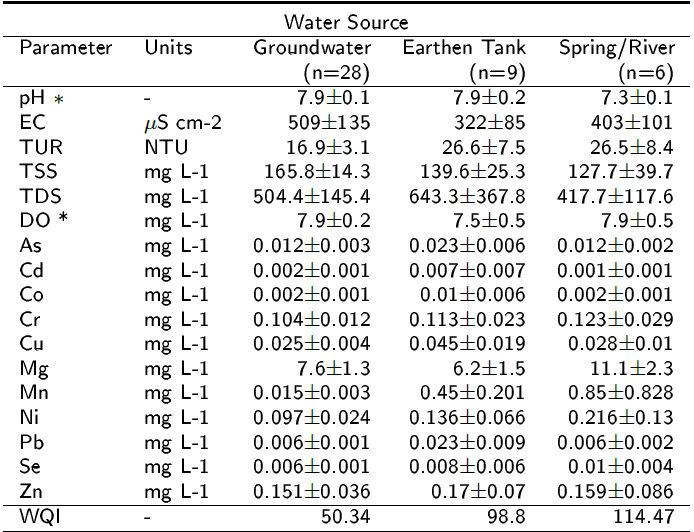
Task: Select the Mg parameter label
Action: (34, 368)
